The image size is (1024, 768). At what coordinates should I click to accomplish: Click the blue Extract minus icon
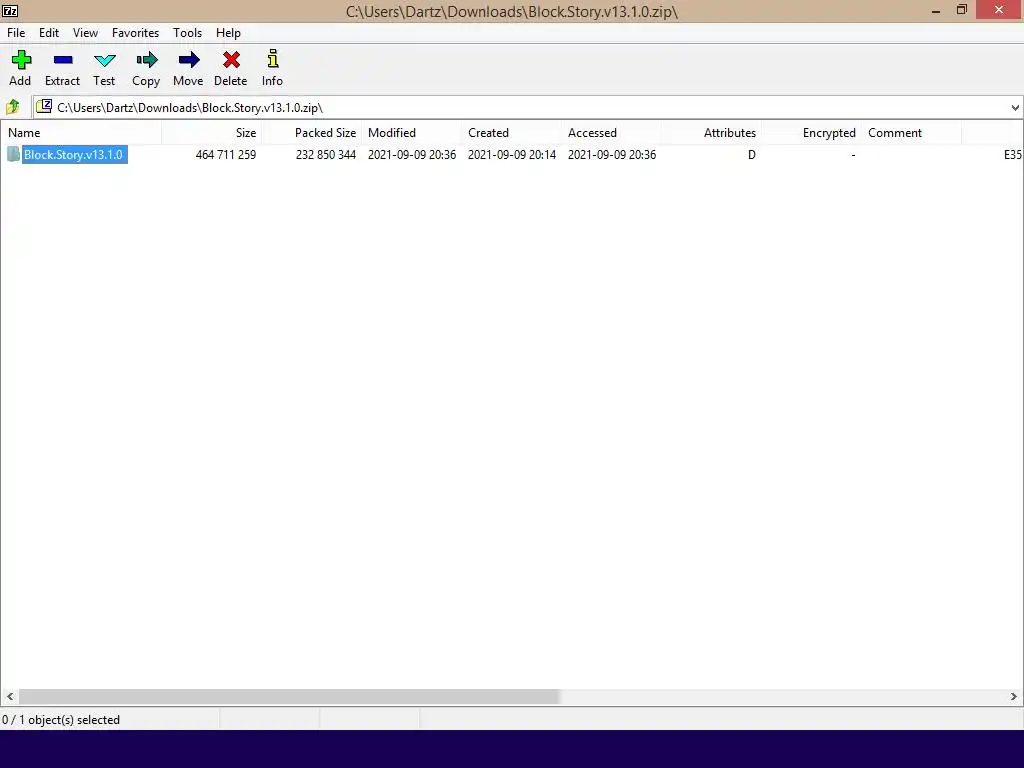coord(63,60)
